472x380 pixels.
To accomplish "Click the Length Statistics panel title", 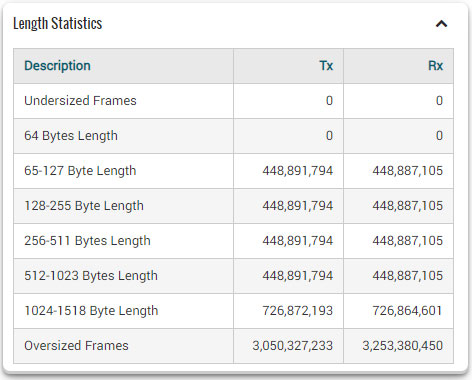I will click(x=58, y=23).
